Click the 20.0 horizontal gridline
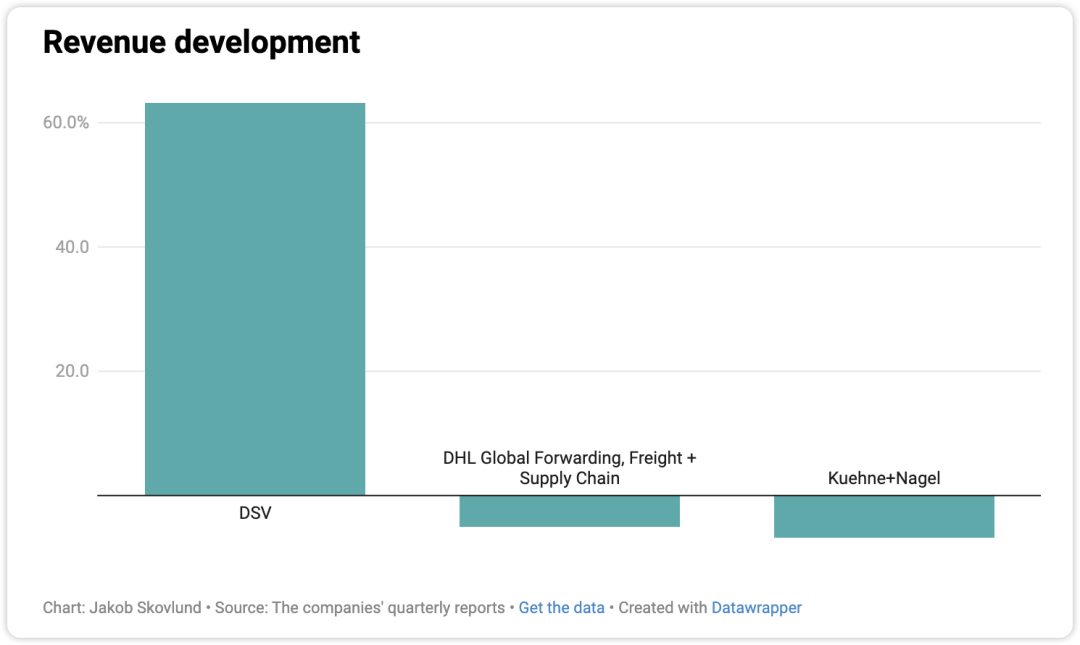This screenshot has width=1080, height=645. pyautogui.click(x=700, y=371)
